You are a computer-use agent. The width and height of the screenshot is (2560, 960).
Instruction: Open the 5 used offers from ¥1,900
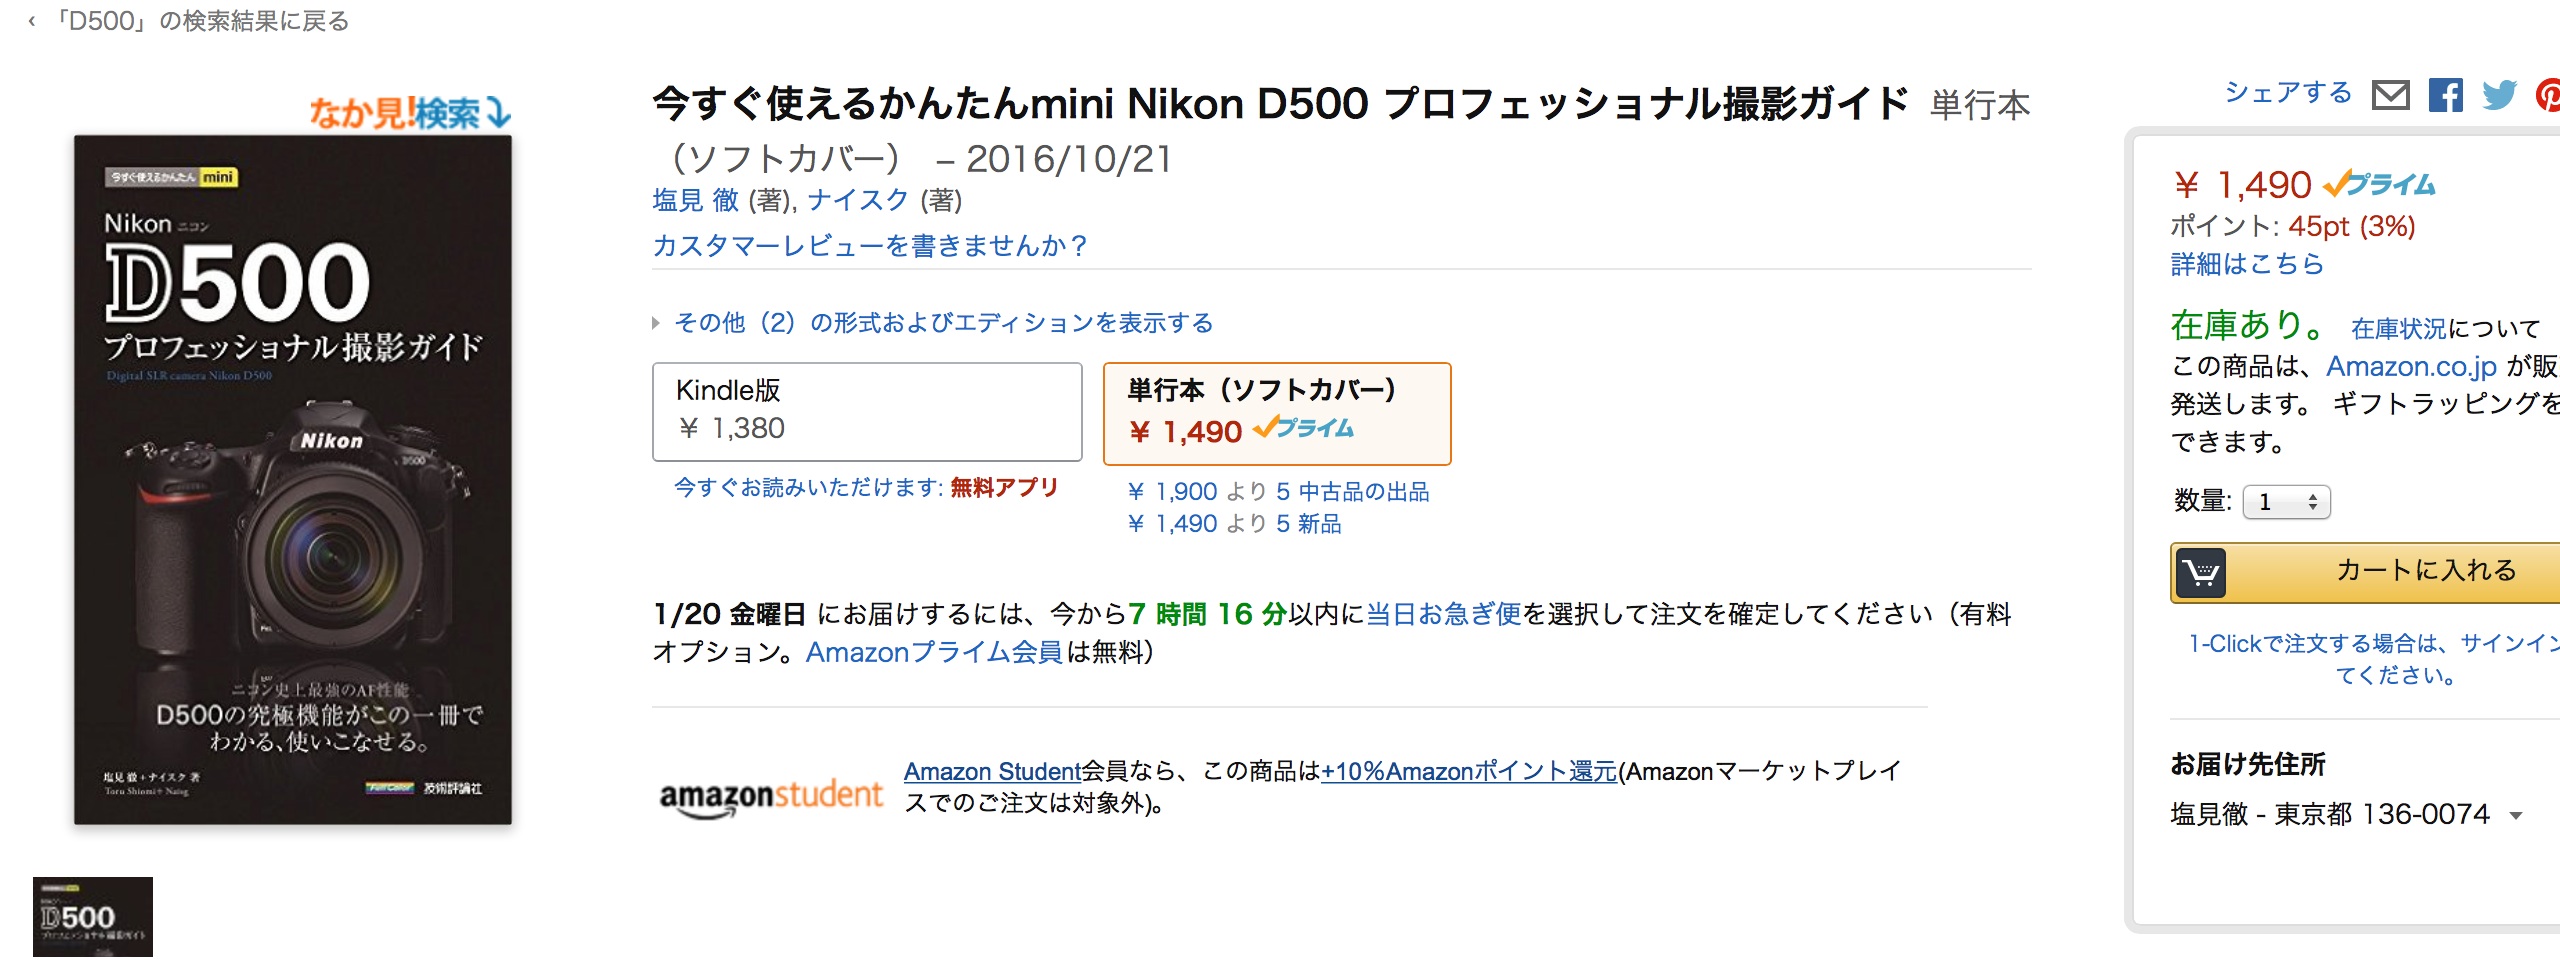[x=1279, y=492]
